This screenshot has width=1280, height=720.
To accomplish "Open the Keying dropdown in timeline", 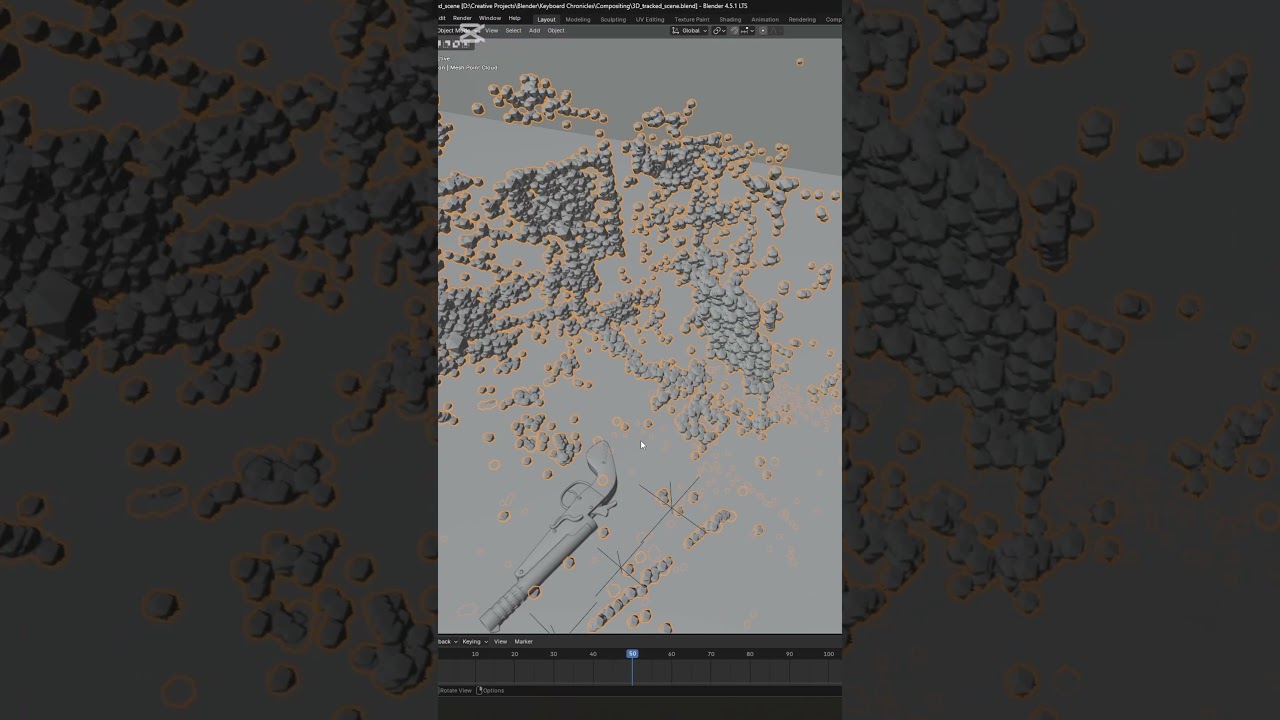I will point(475,641).
